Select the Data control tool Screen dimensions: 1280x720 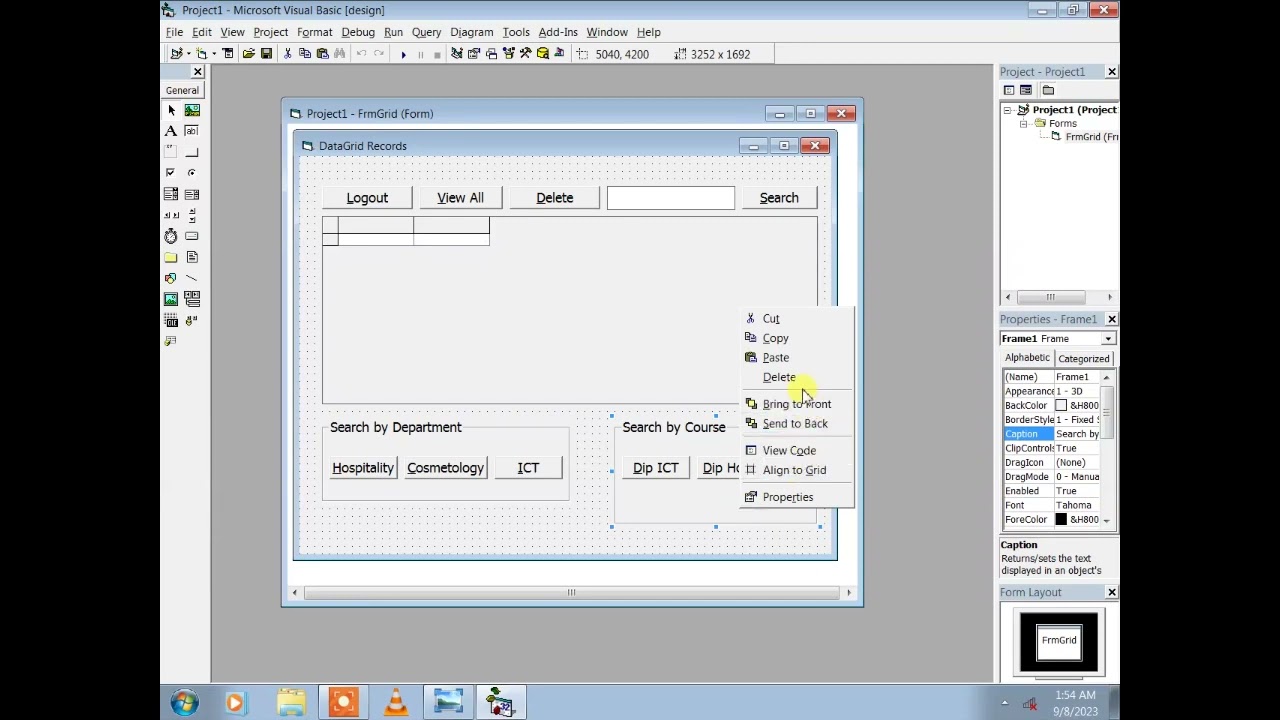[x=192, y=299]
